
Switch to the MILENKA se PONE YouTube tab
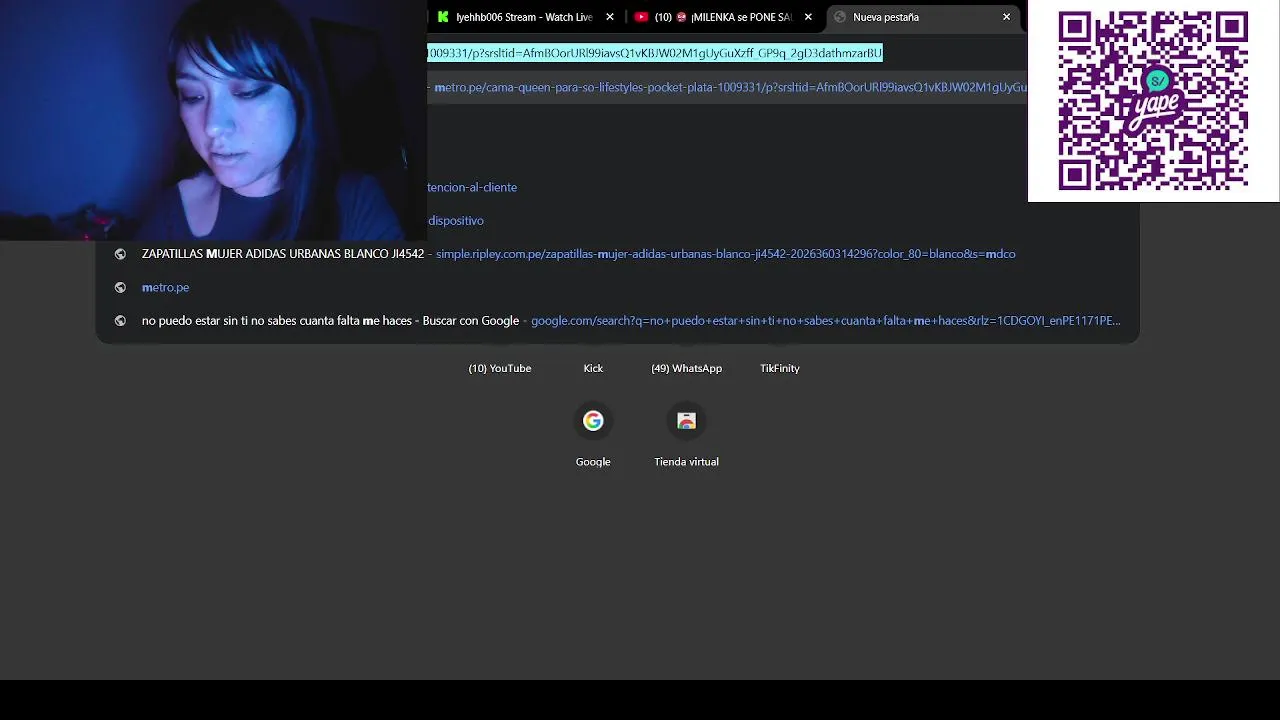tap(725, 17)
